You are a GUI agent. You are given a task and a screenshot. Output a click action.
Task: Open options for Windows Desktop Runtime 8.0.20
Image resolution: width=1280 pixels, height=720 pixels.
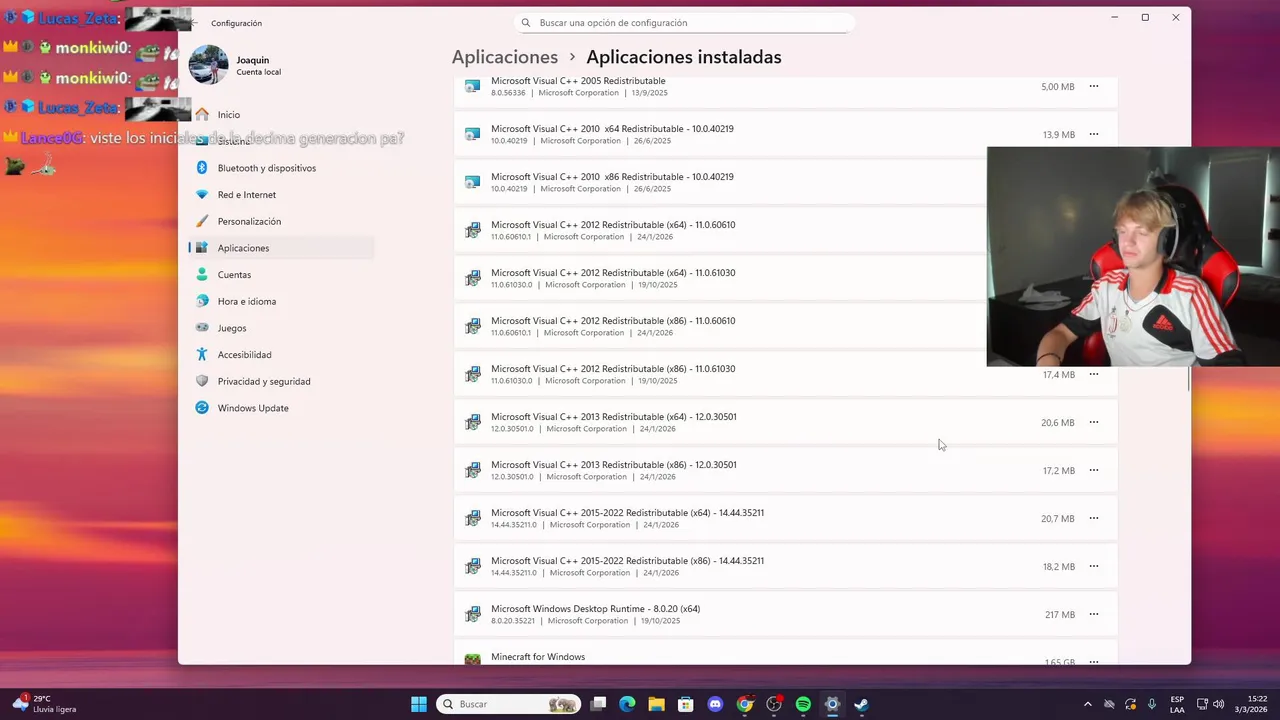tap(1093, 614)
